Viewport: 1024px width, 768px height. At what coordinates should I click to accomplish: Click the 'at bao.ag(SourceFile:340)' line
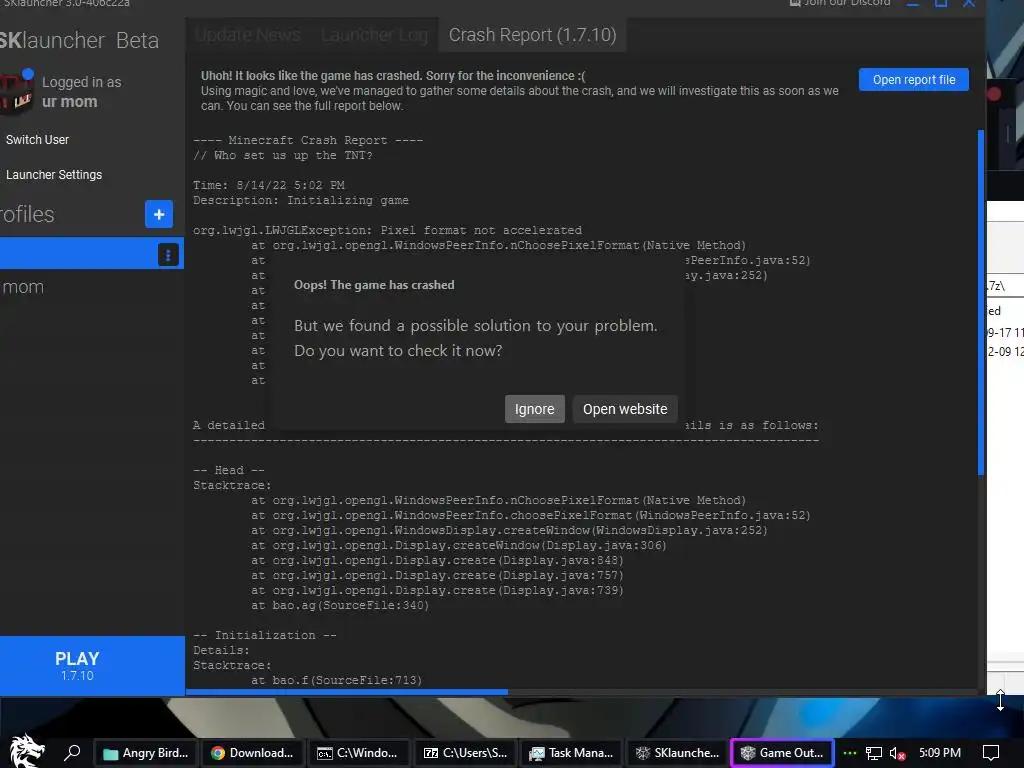coord(340,605)
